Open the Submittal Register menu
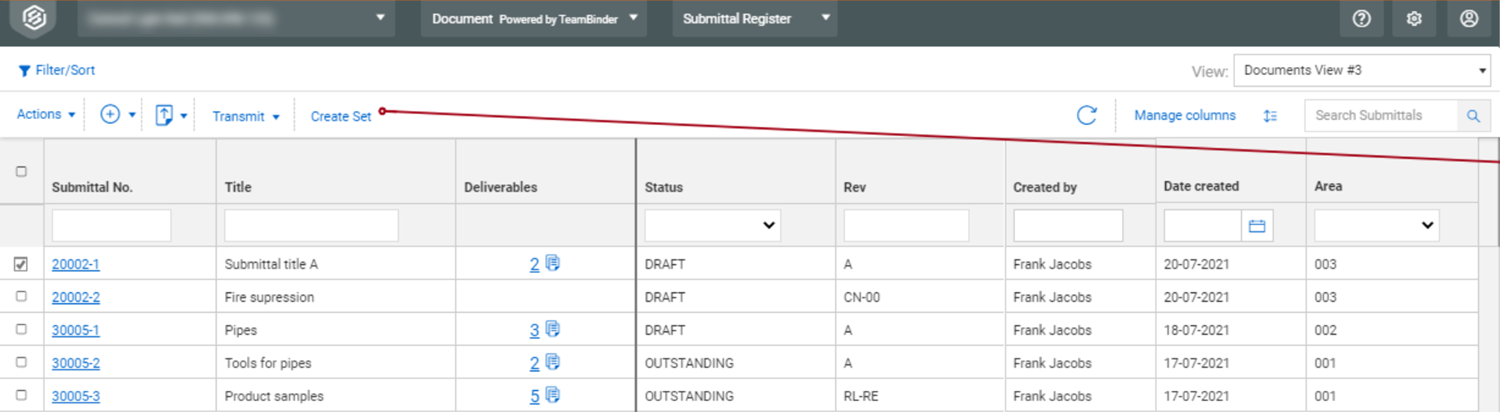1500x412 pixels. pyautogui.click(x=754, y=18)
